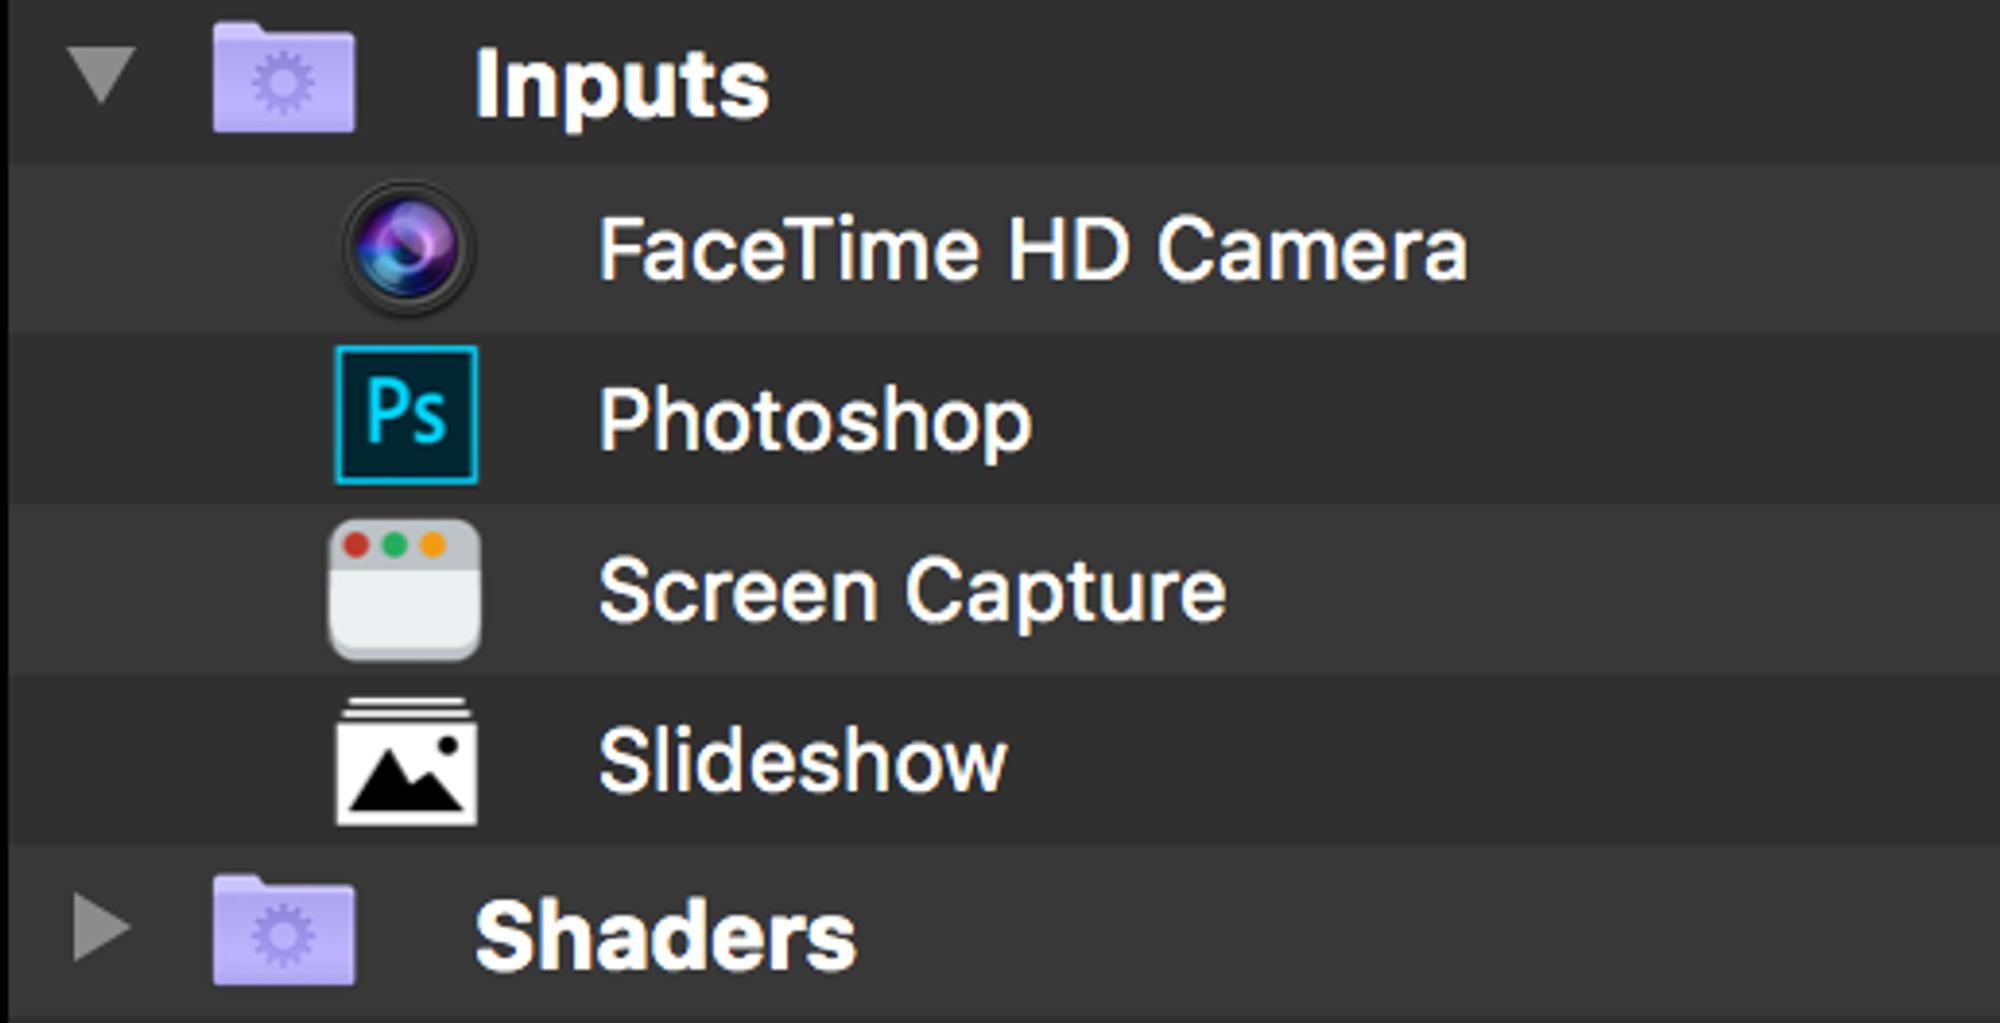Select the Screen Capture label

[x=912, y=591]
